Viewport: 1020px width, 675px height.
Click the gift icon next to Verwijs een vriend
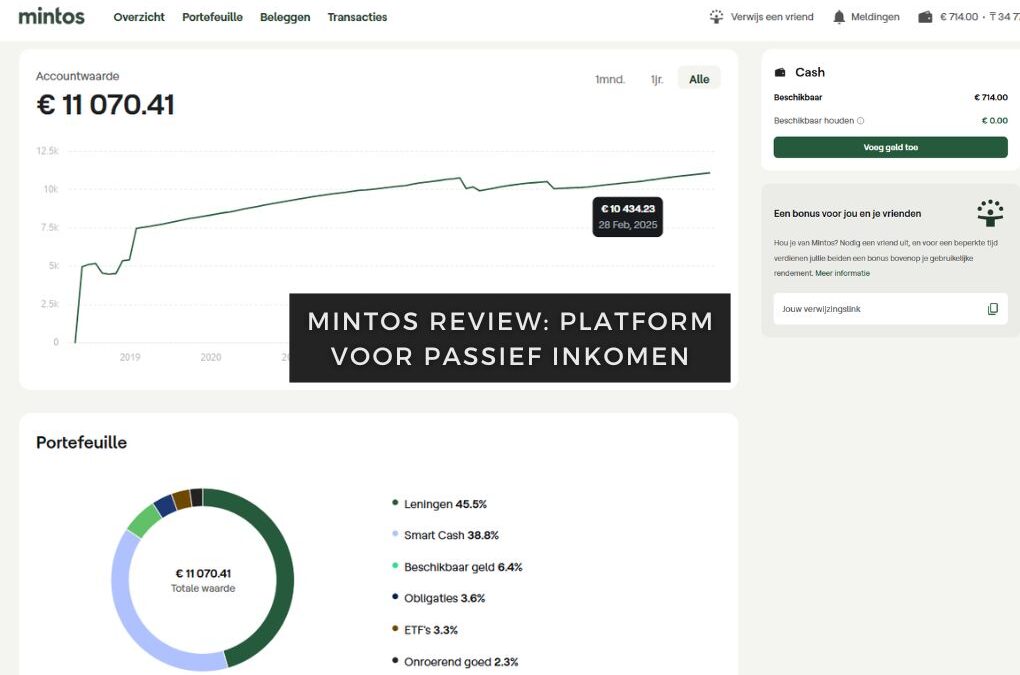click(715, 16)
